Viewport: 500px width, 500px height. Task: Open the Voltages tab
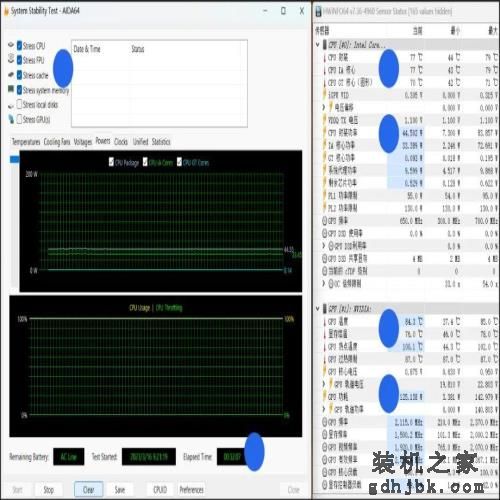click(83, 142)
